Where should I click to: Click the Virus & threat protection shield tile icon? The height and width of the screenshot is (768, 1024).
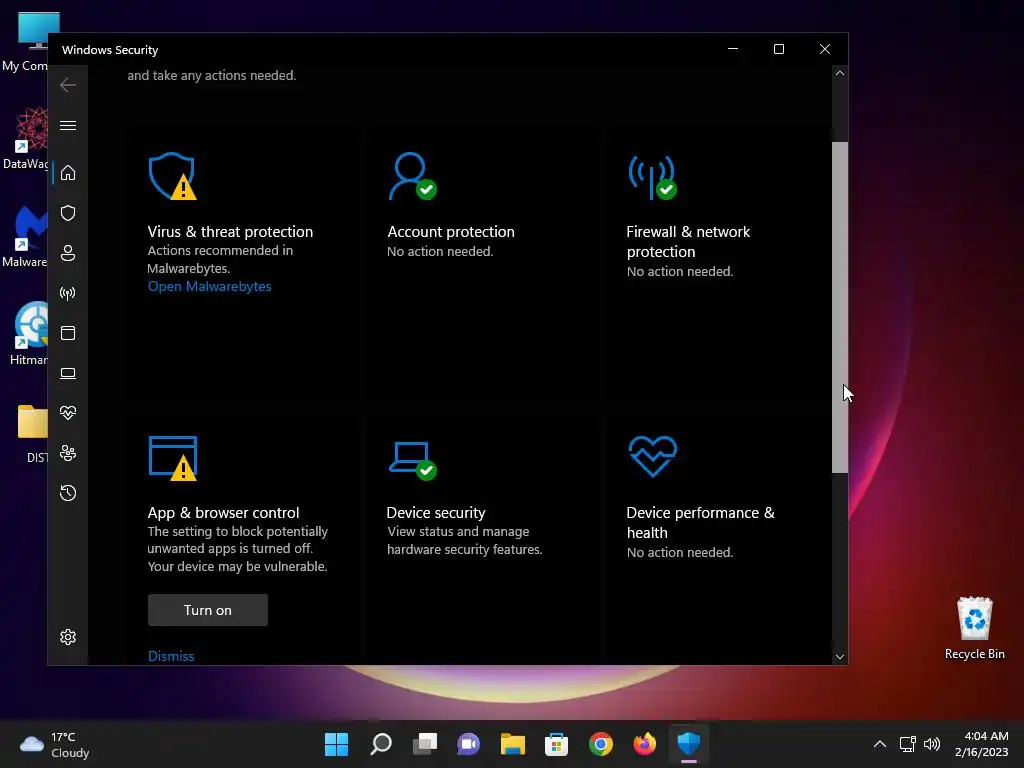[x=172, y=176]
